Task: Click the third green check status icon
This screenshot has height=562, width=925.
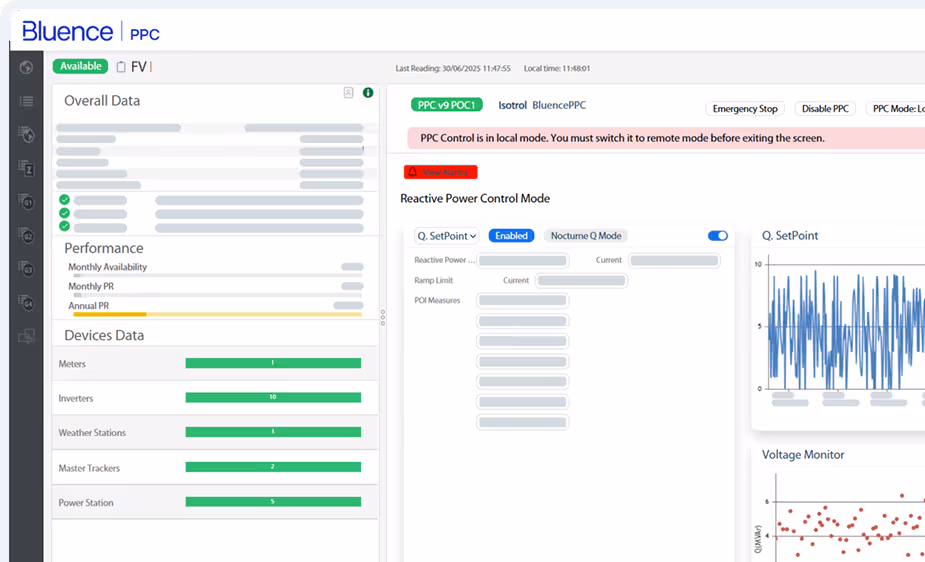Action: (x=64, y=226)
